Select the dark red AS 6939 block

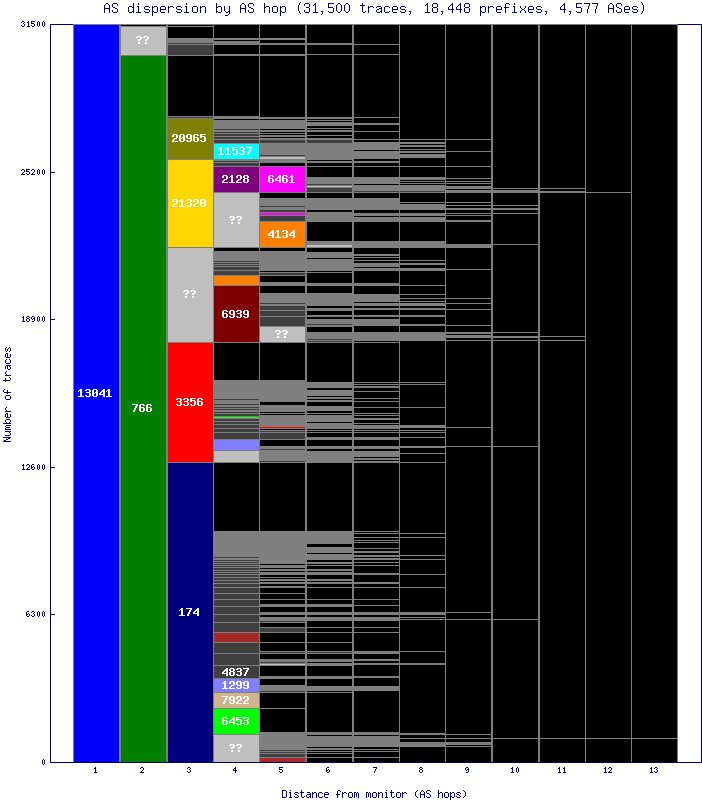236,314
